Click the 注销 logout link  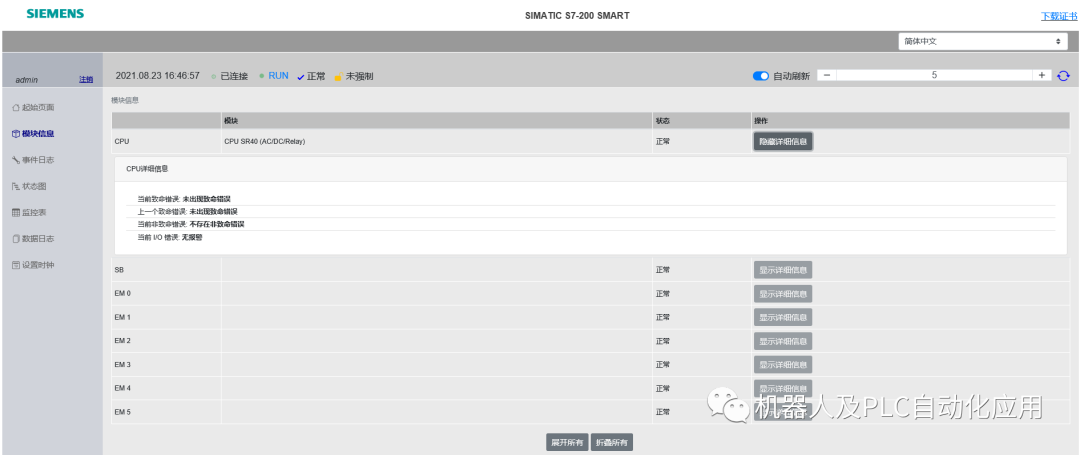(85, 80)
